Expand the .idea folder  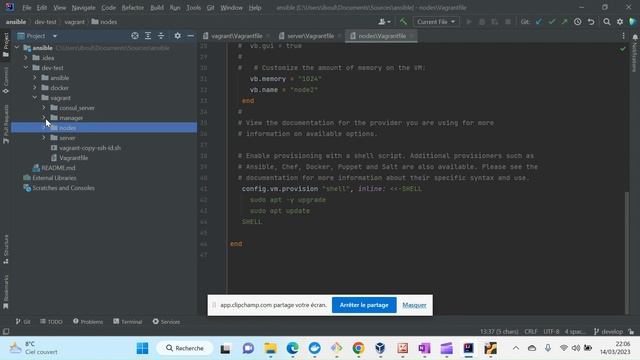pos(26,58)
